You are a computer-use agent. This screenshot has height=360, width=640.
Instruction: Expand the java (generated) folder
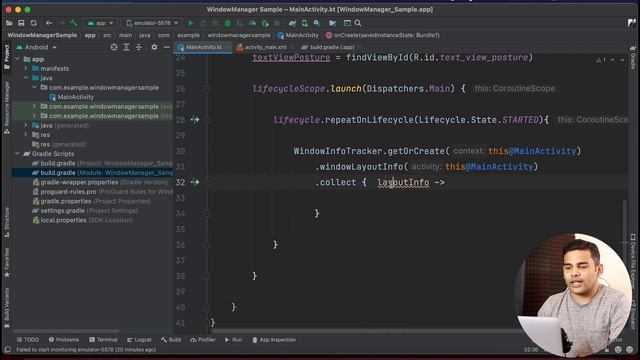[x=26, y=125]
